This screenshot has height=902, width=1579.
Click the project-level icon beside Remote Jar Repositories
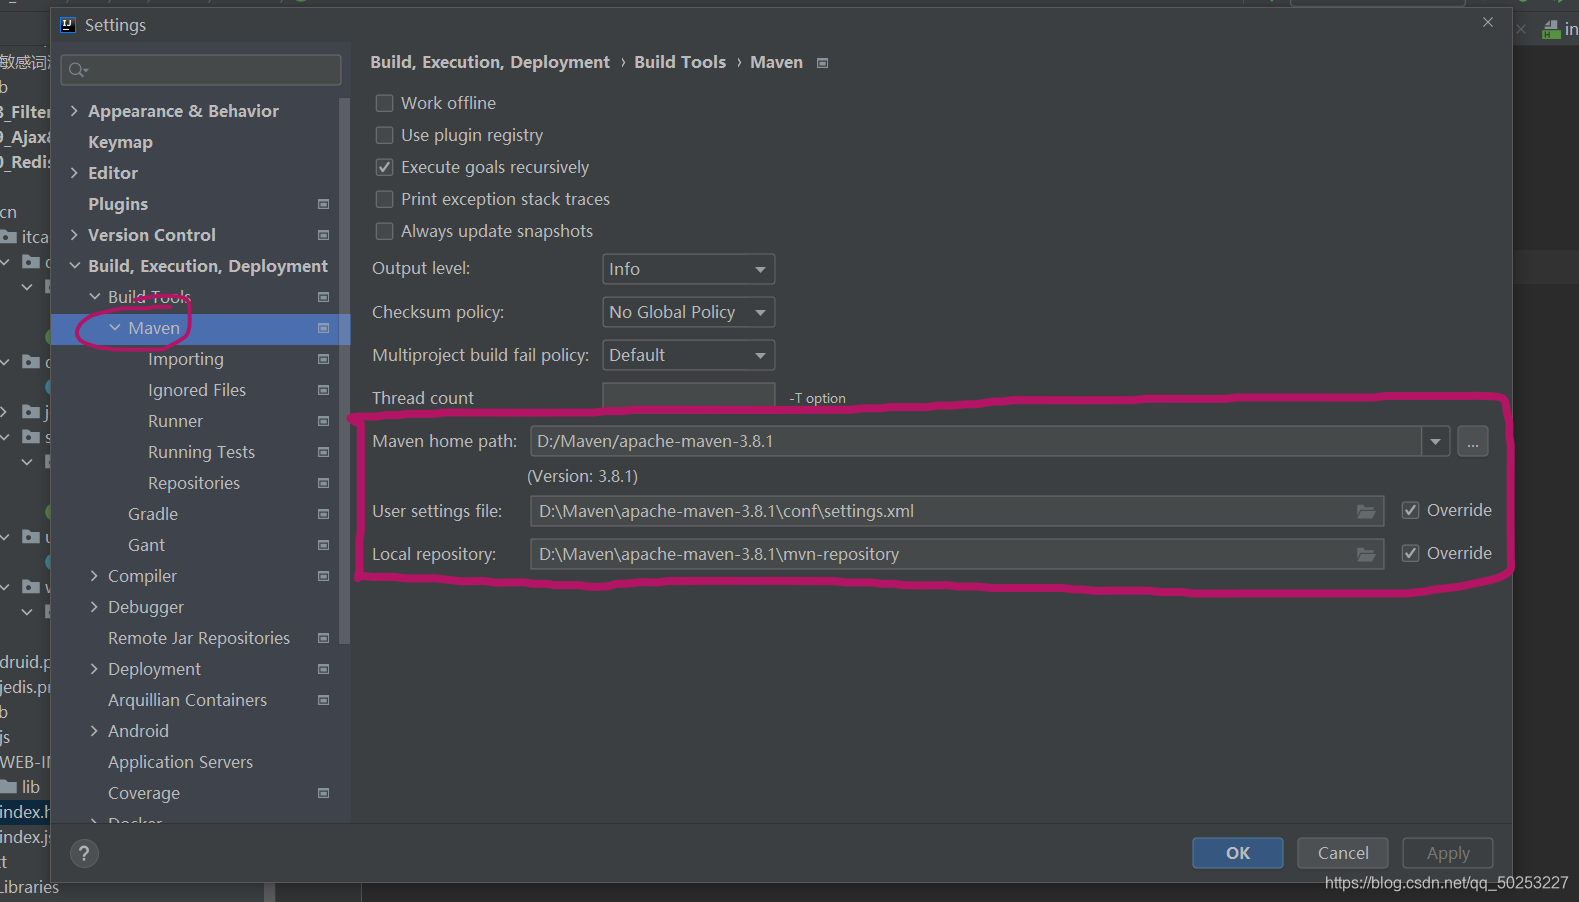point(323,638)
